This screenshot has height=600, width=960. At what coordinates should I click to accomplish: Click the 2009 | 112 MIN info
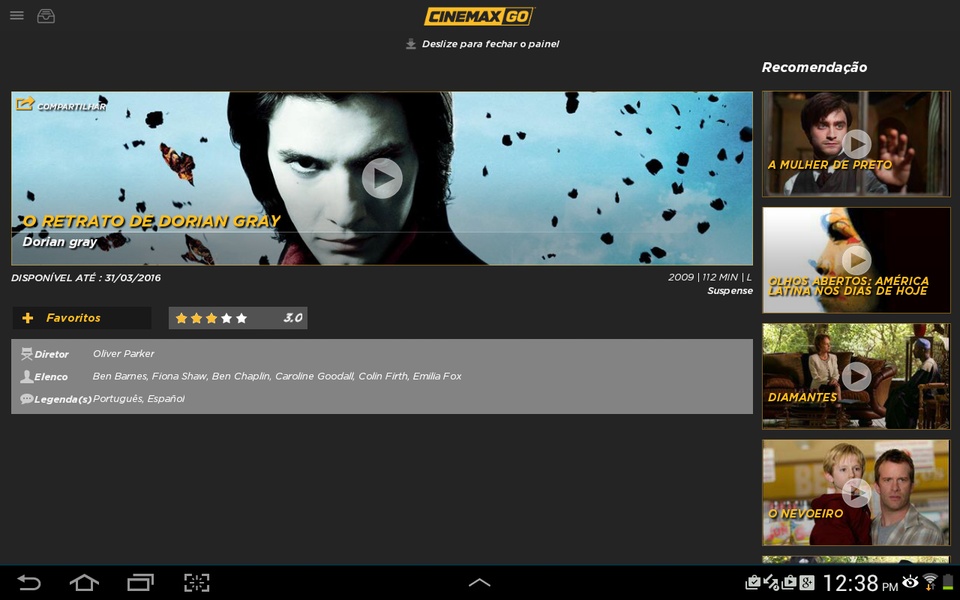[x=710, y=277]
